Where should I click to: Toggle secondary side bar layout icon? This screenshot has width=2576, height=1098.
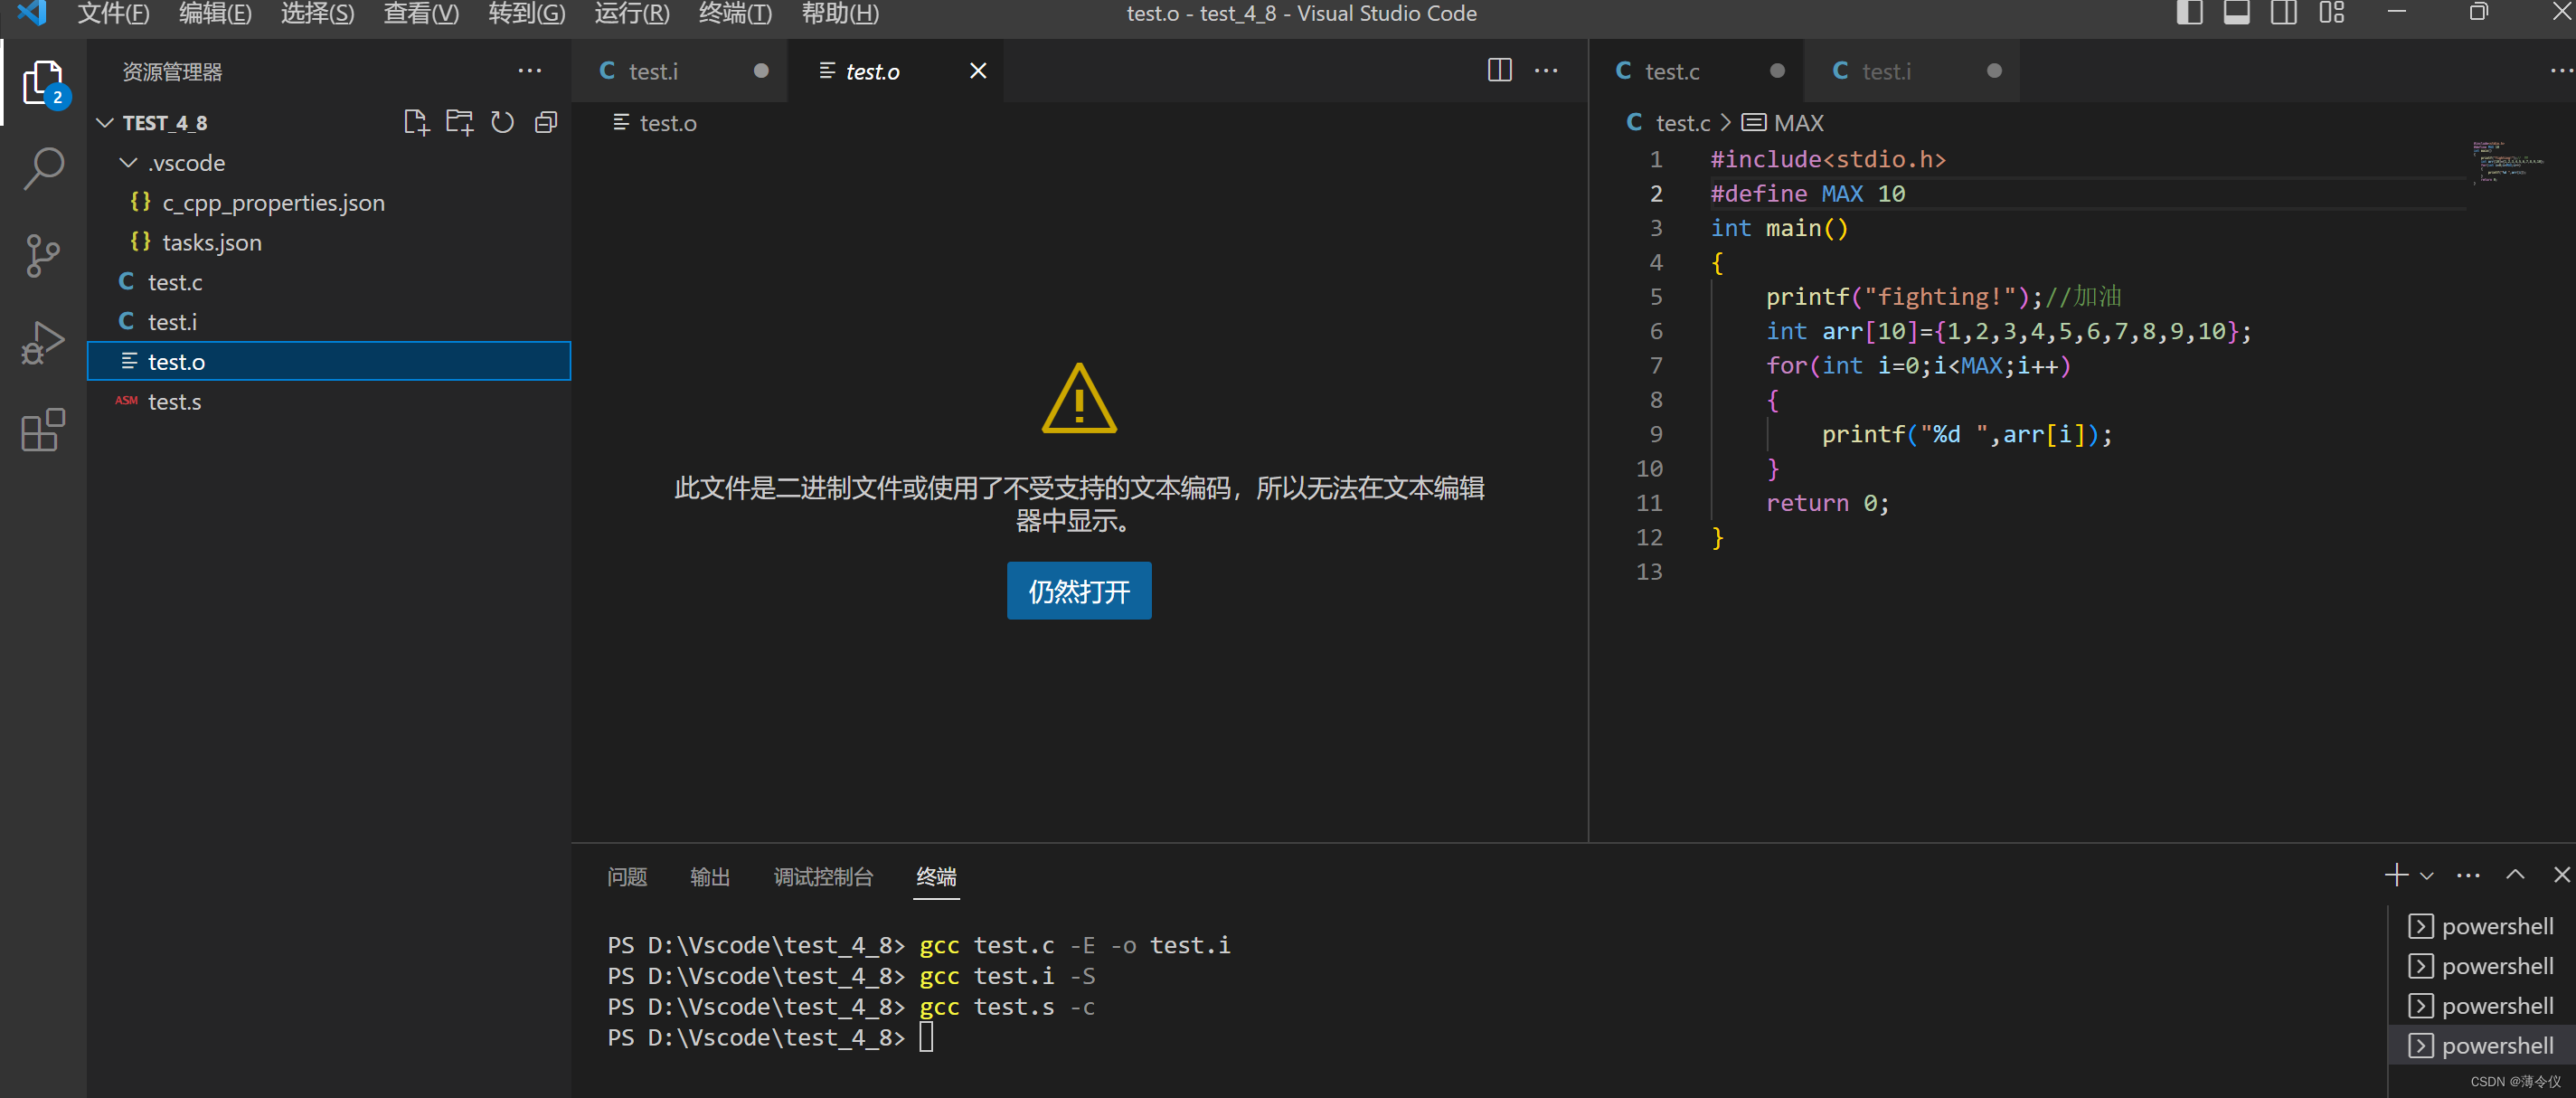[2283, 13]
